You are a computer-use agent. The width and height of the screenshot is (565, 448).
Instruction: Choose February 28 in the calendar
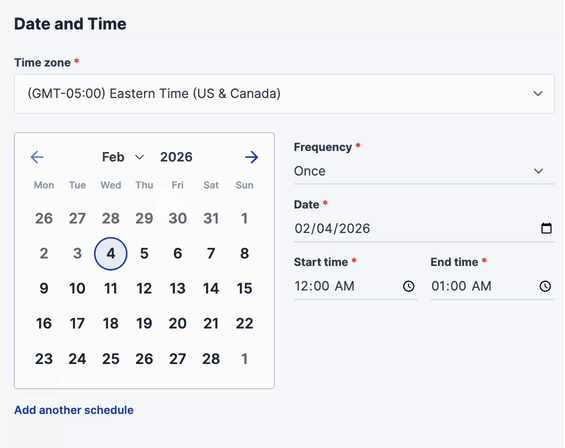click(211, 359)
